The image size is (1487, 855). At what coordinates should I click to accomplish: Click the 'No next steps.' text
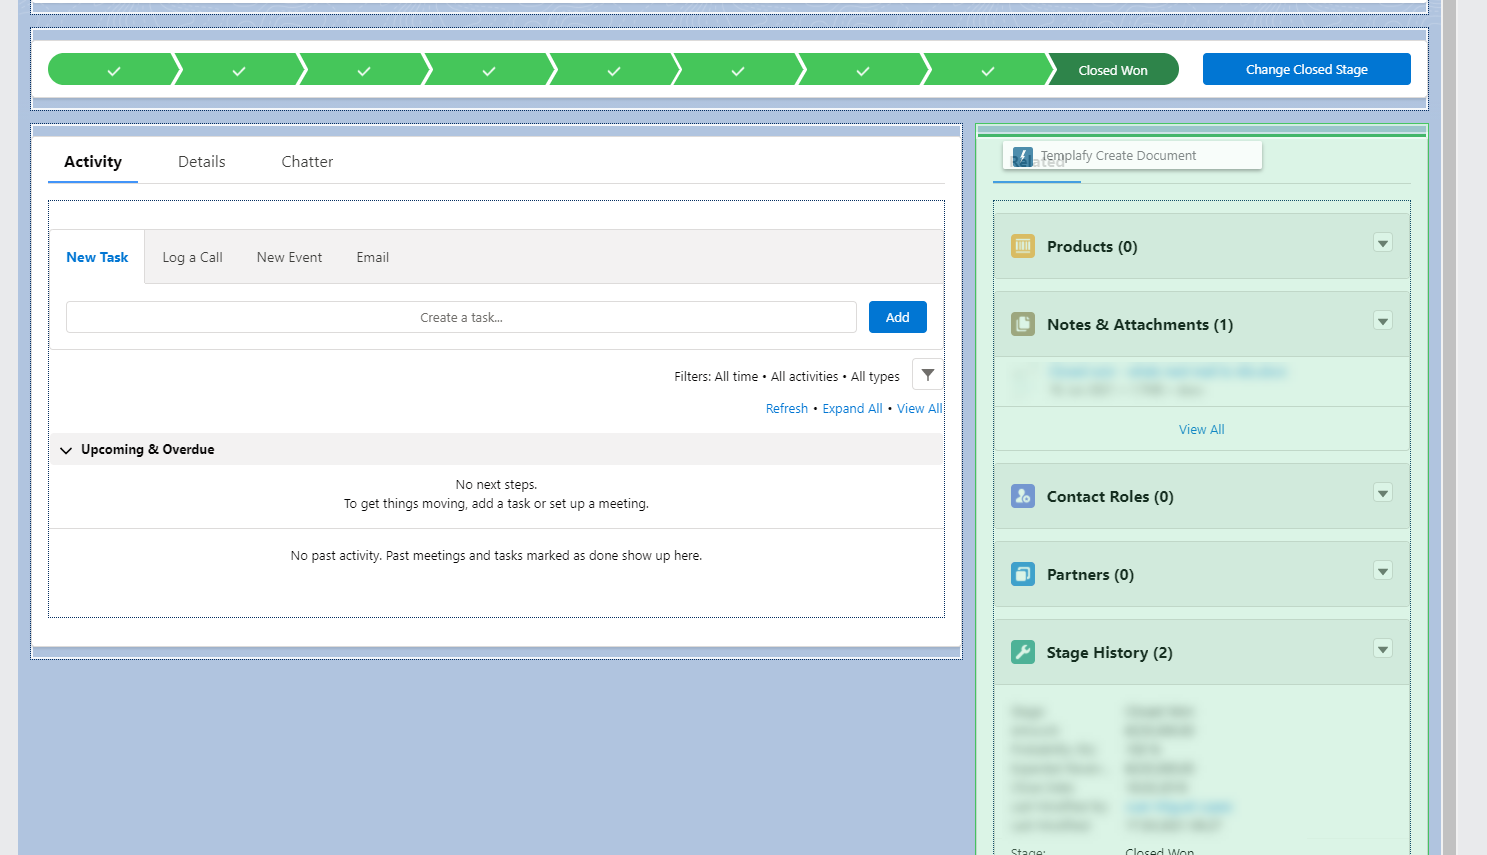[496, 485]
